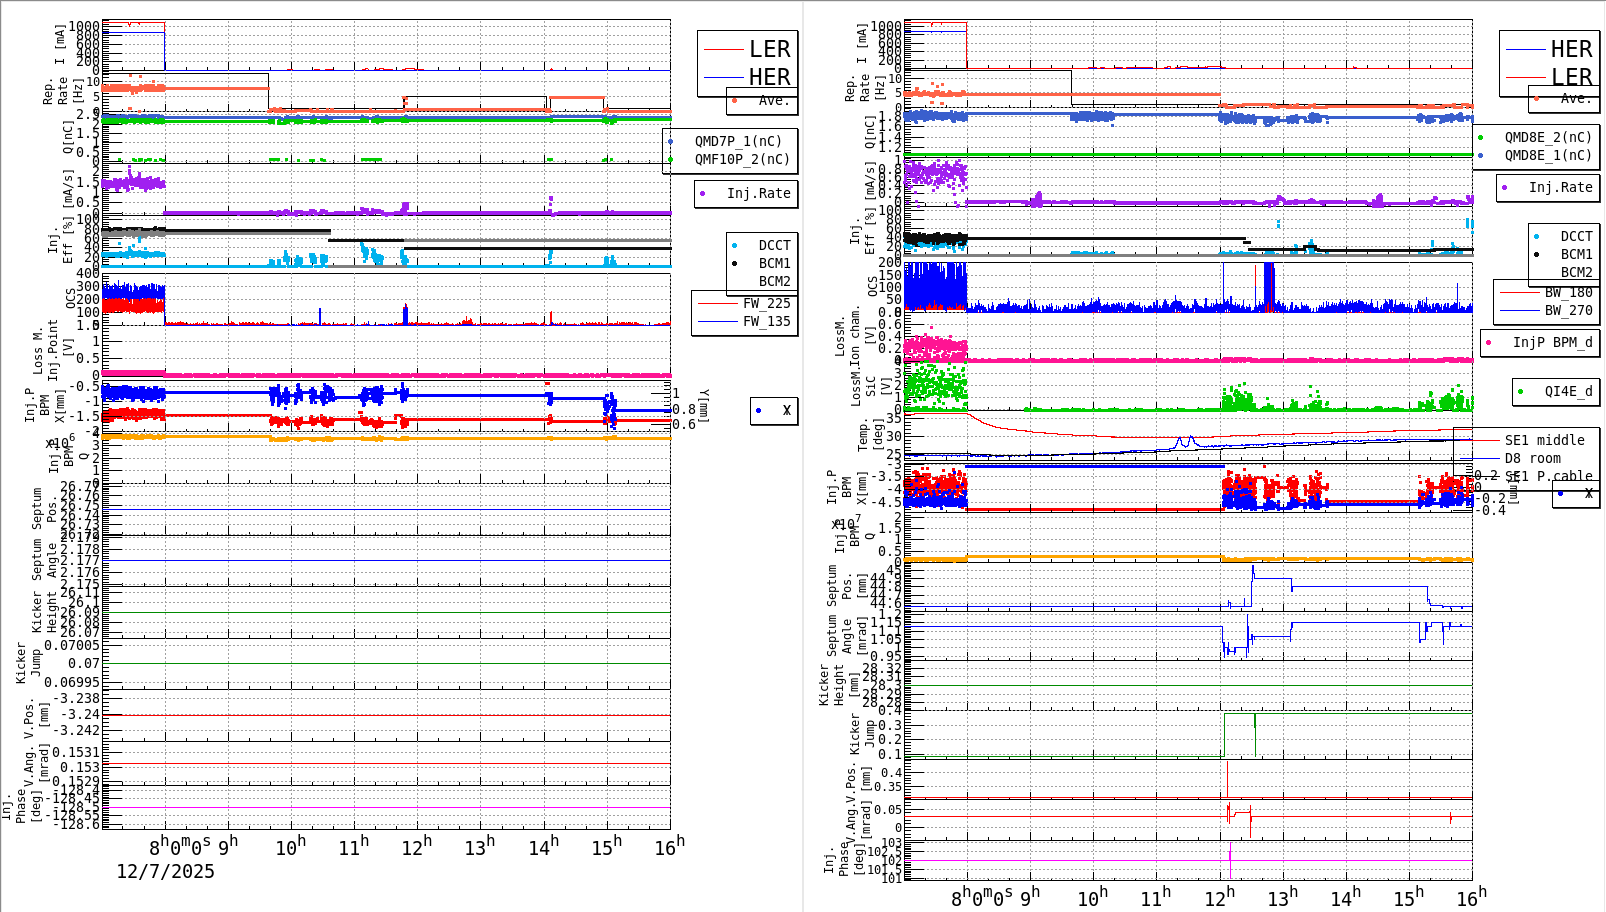Click the 8h0m0s time label on right plot
Screen dimensions: 1606x912
coord(983,897)
